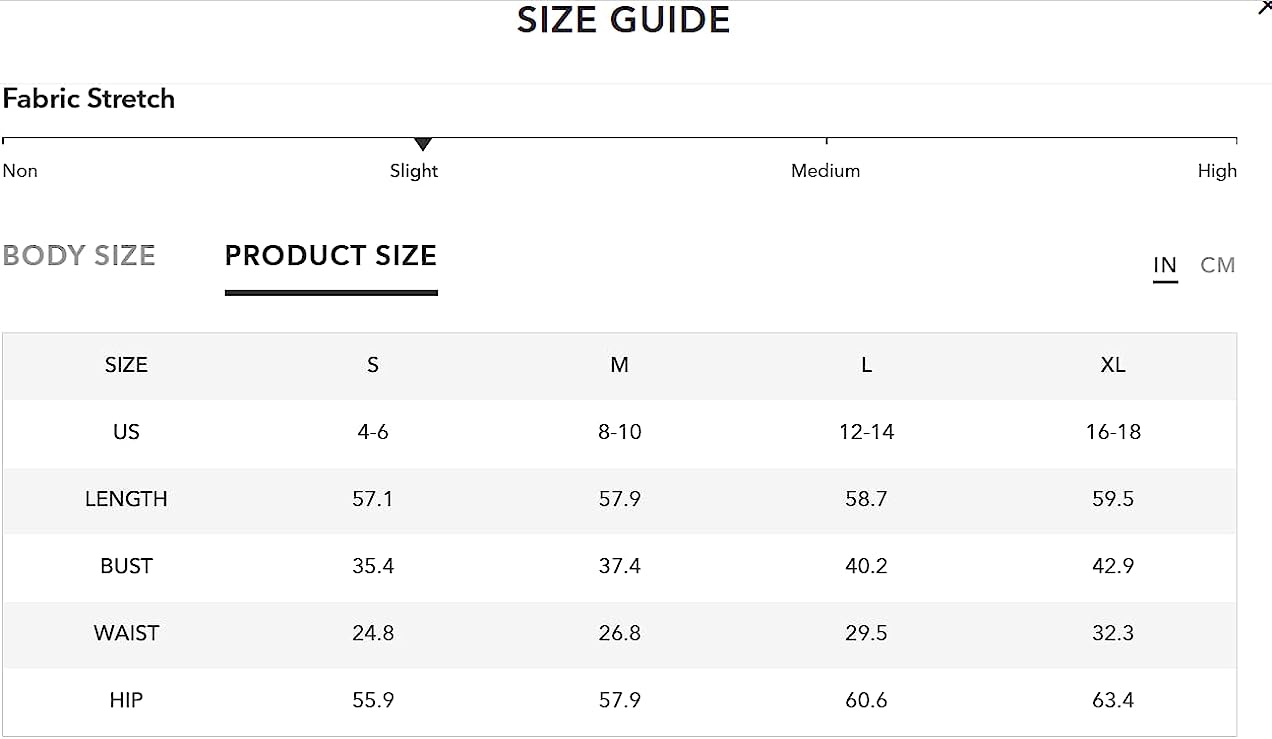The width and height of the screenshot is (1272, 739).
Task: Click the Fabric Stretch heading
Action: coord(89,98)
